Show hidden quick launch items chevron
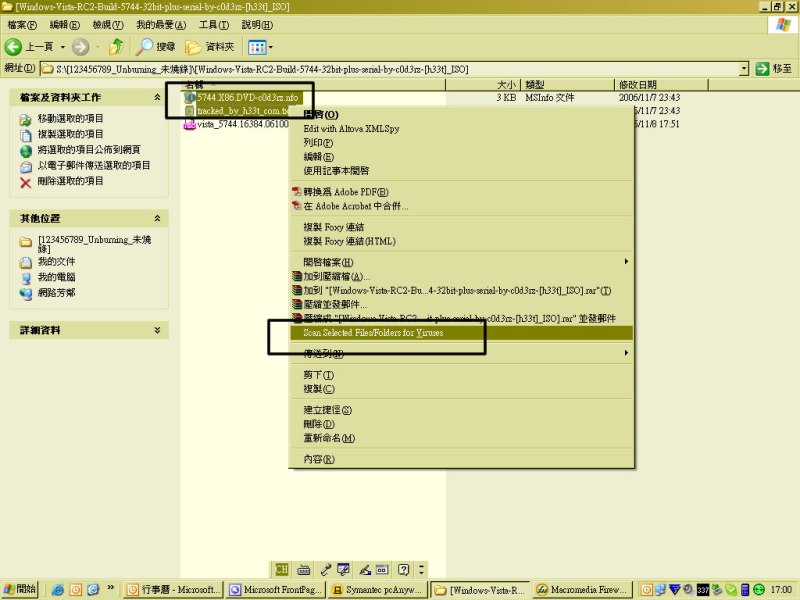Image resolution: width=800 pixels, height=600 pixels. (111, 588)
